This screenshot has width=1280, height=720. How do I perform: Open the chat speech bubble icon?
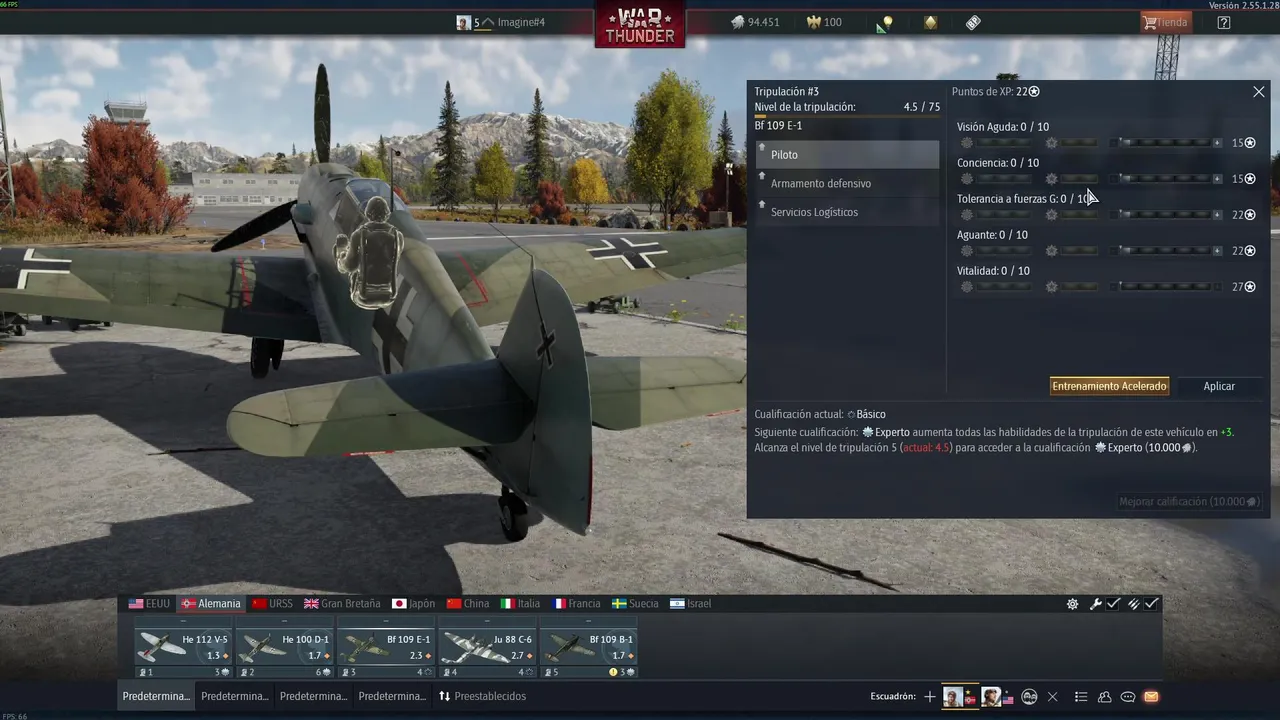(x=1128, y=696)
